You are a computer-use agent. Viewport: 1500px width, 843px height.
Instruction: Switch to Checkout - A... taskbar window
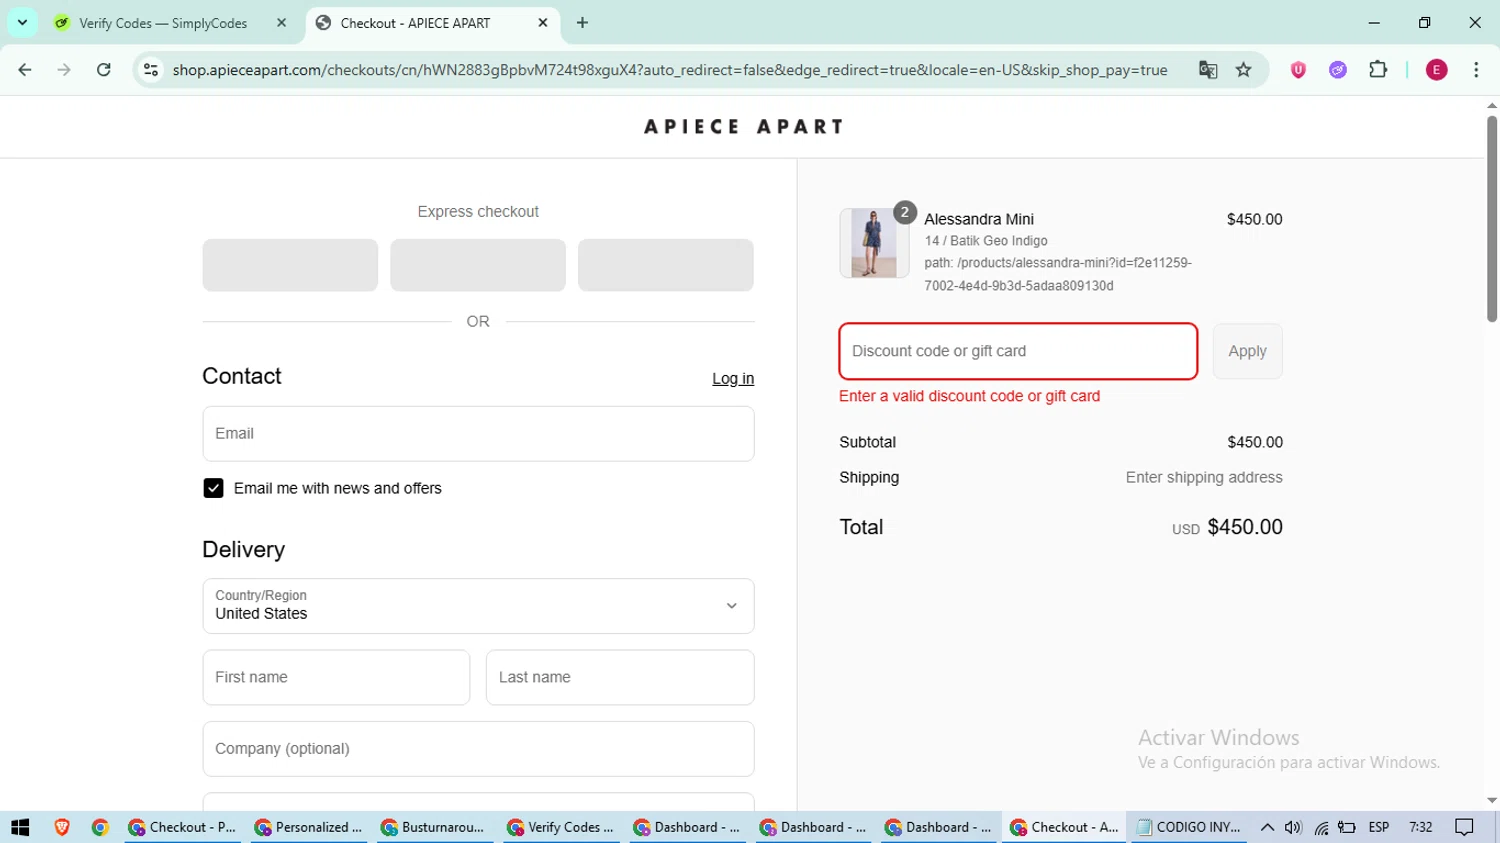(1065, 827)
